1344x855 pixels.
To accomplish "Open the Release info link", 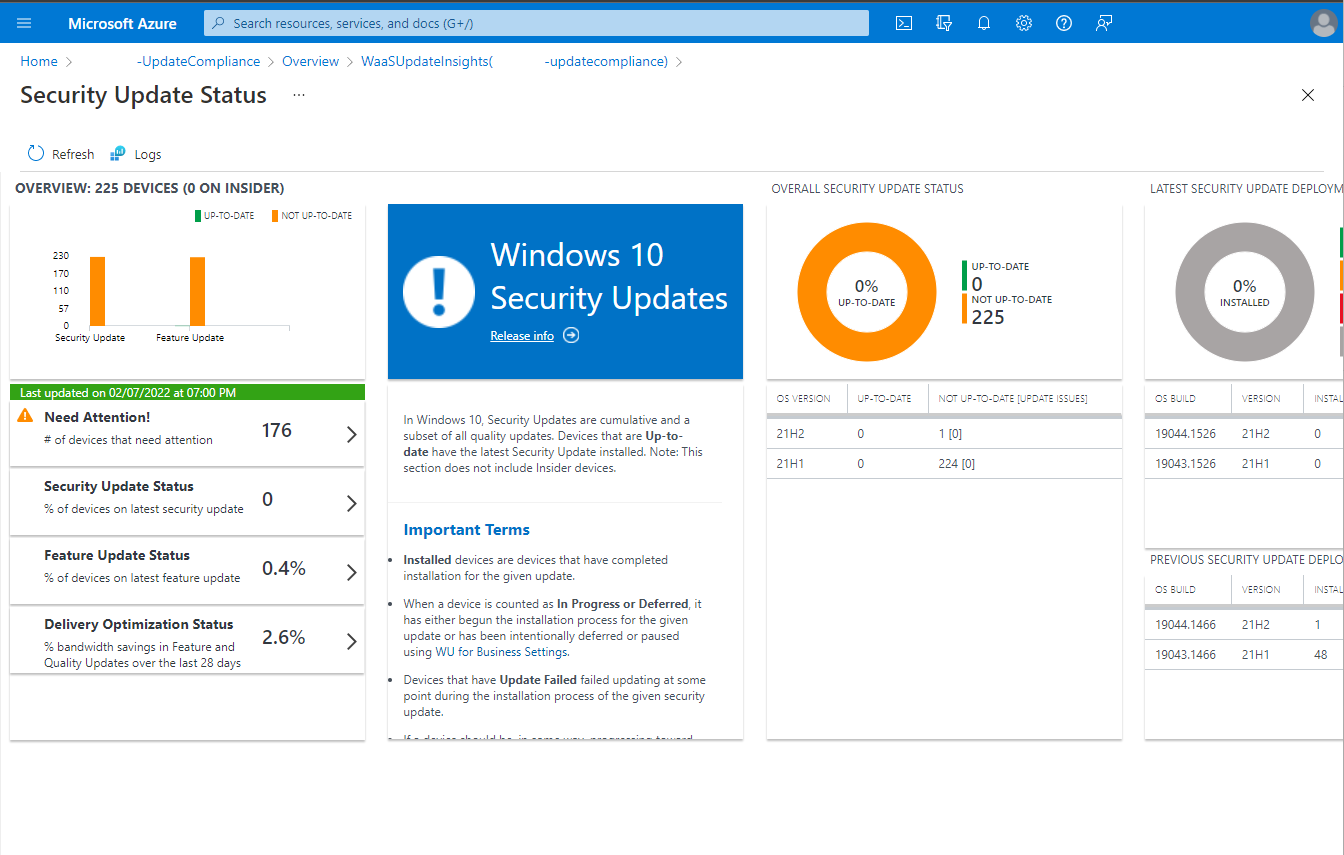I will (522, 336).
